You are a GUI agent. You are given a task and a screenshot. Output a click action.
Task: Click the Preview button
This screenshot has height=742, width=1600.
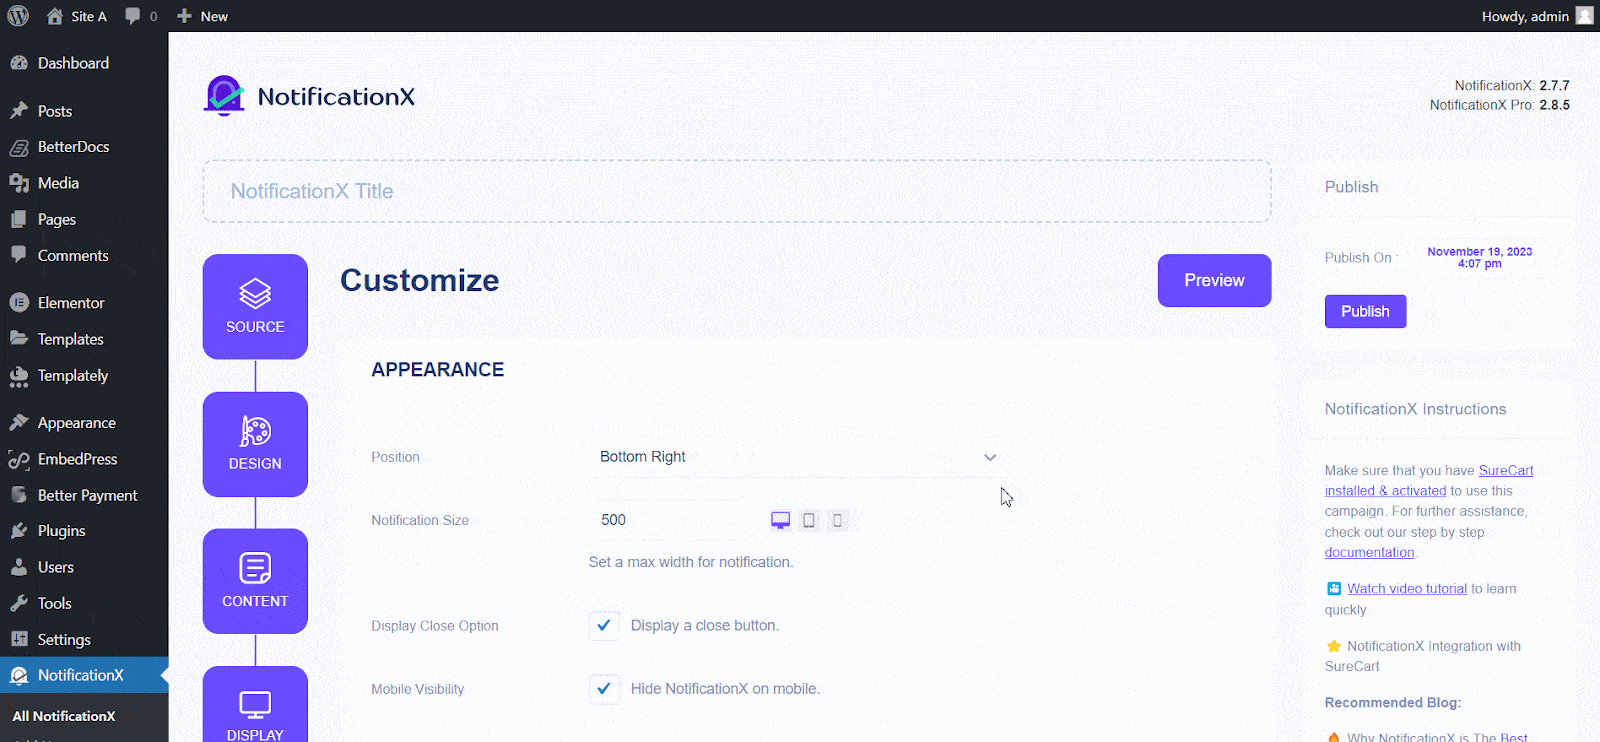point(1214,281)
